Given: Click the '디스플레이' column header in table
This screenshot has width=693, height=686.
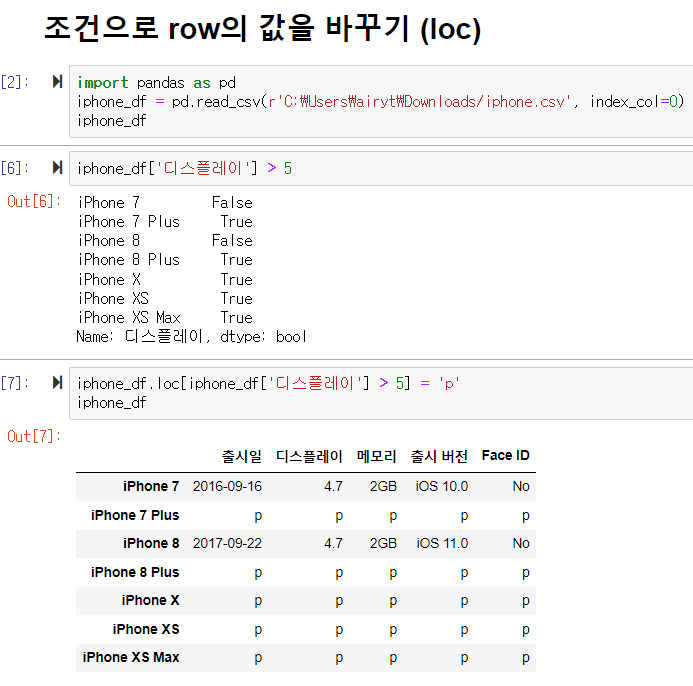Looking at the screenshot, I should (309, 456).
